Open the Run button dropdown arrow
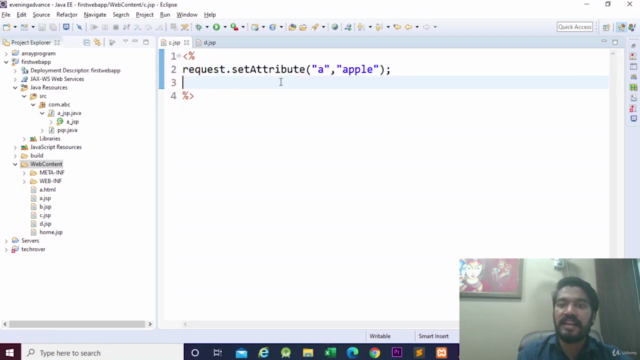 point(225,27)
